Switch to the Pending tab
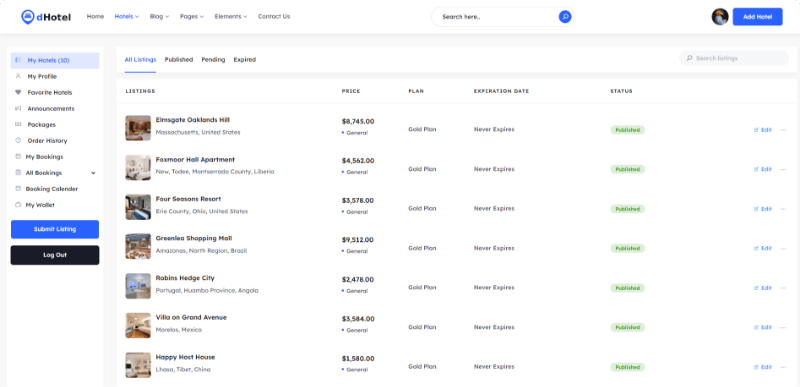Screen dimensions: 800x387 tap(213, 60)
